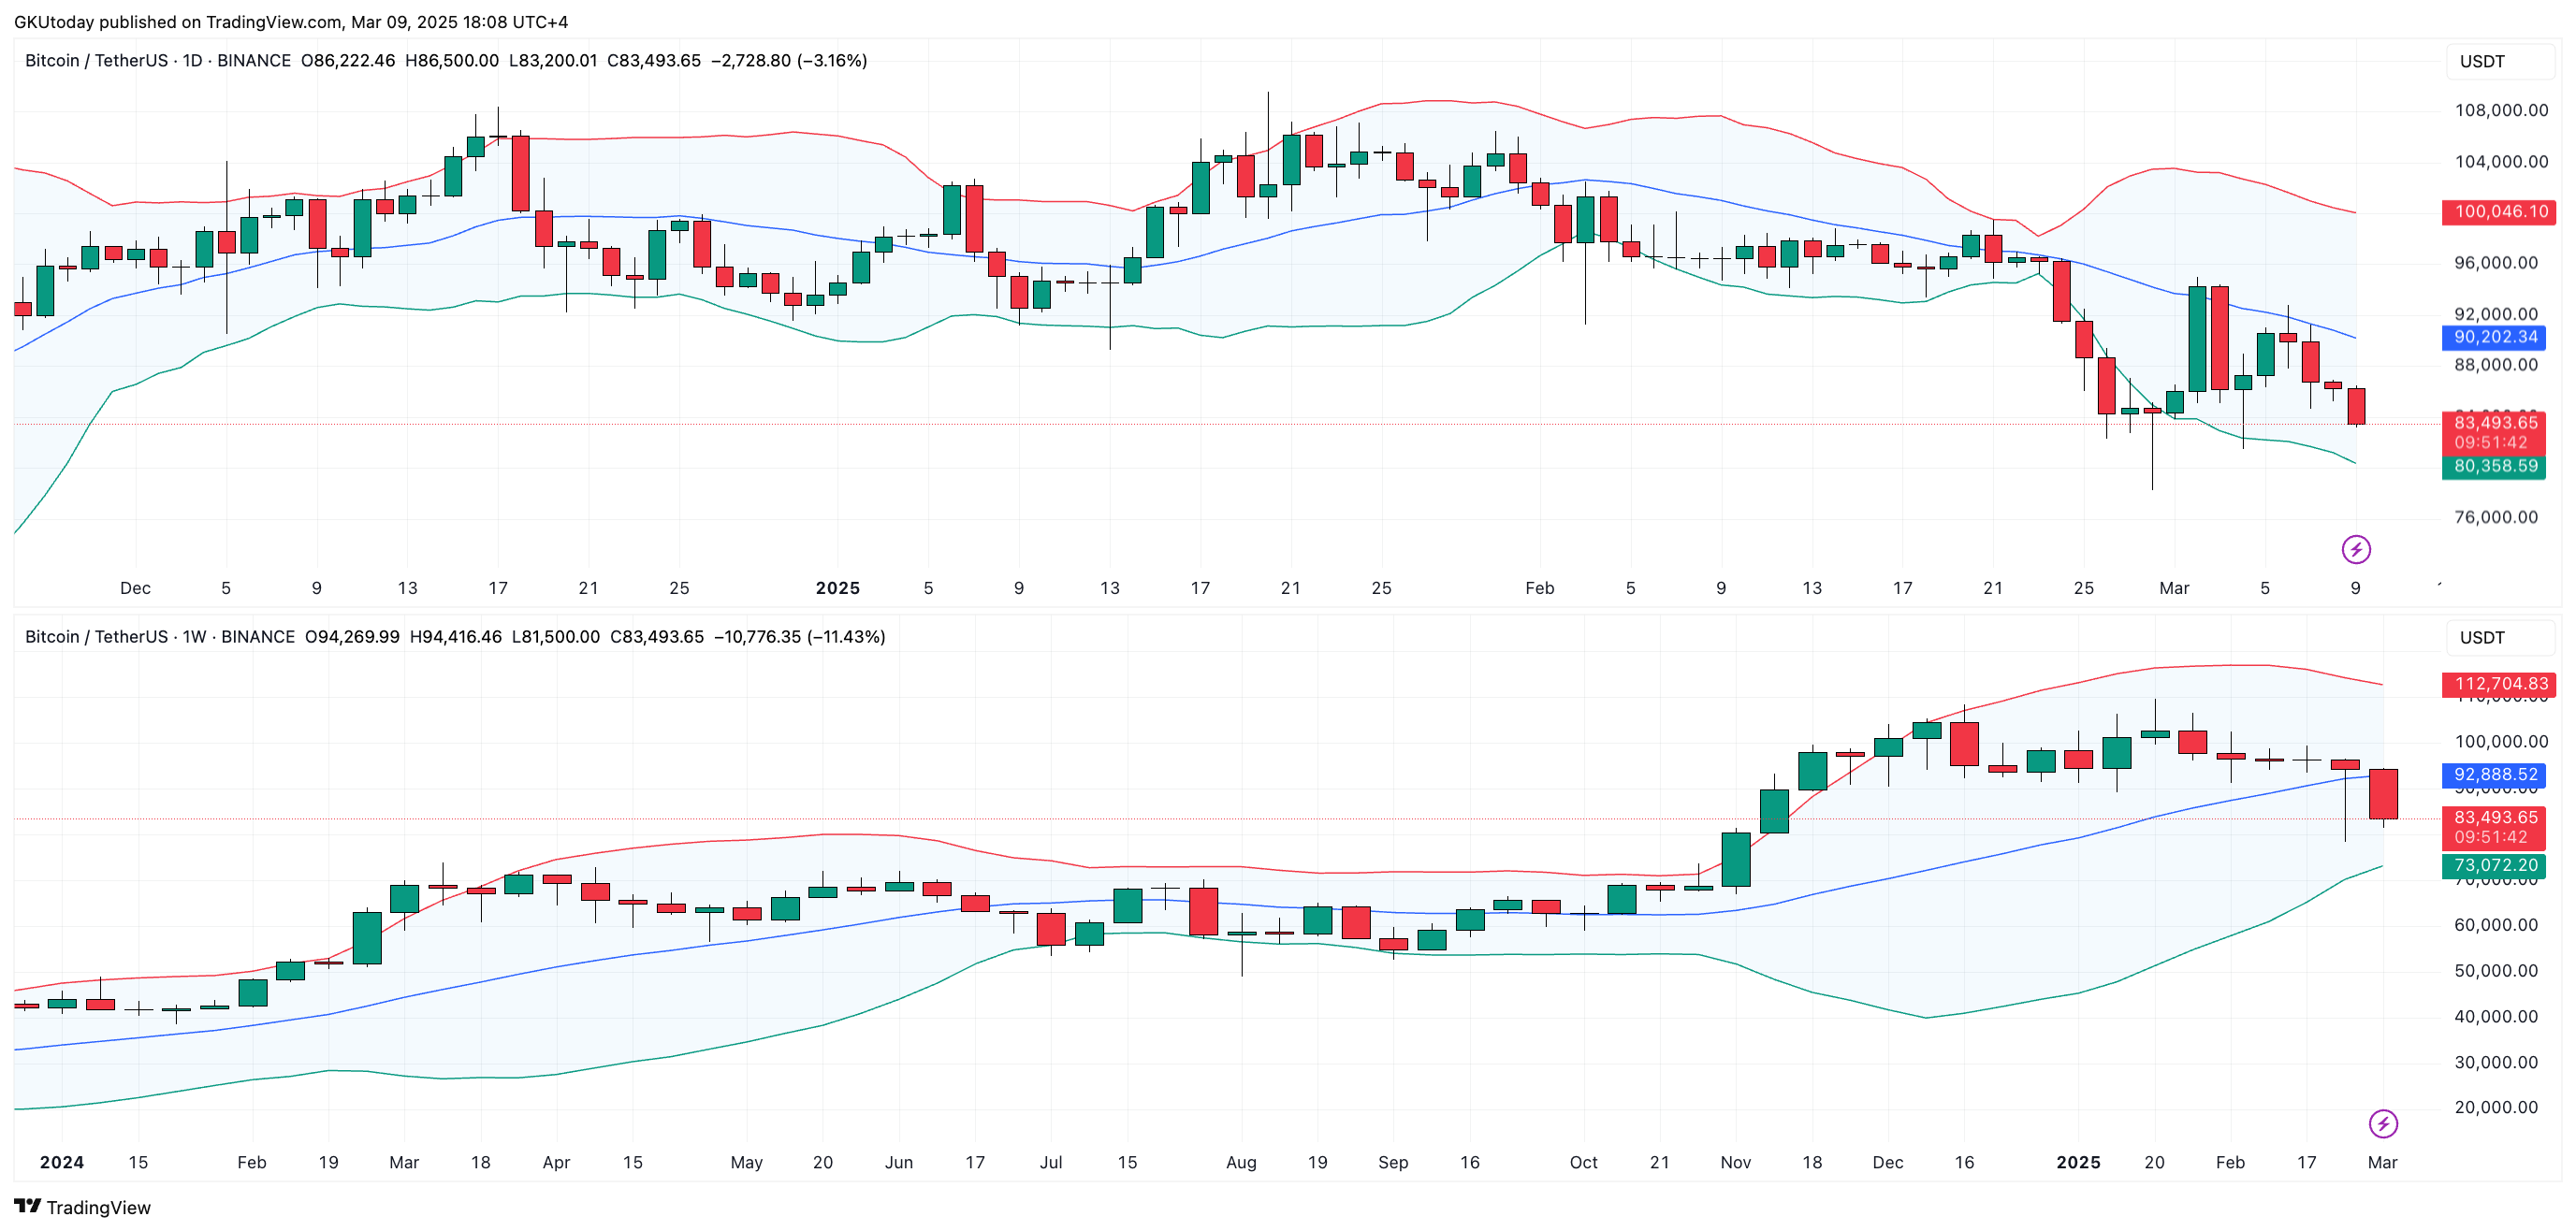Click the TradingView logo at bottom left
Viewport: 2576px width, 1231px height.
point(82,1207)
